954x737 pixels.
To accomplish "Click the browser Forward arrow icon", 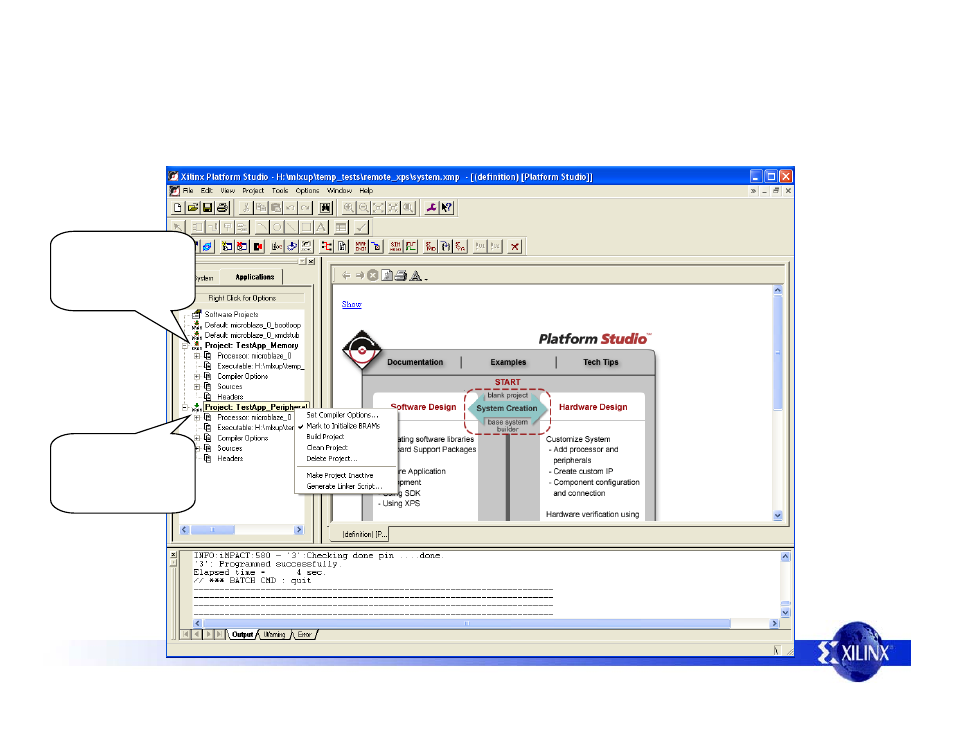I will (360, 276).
